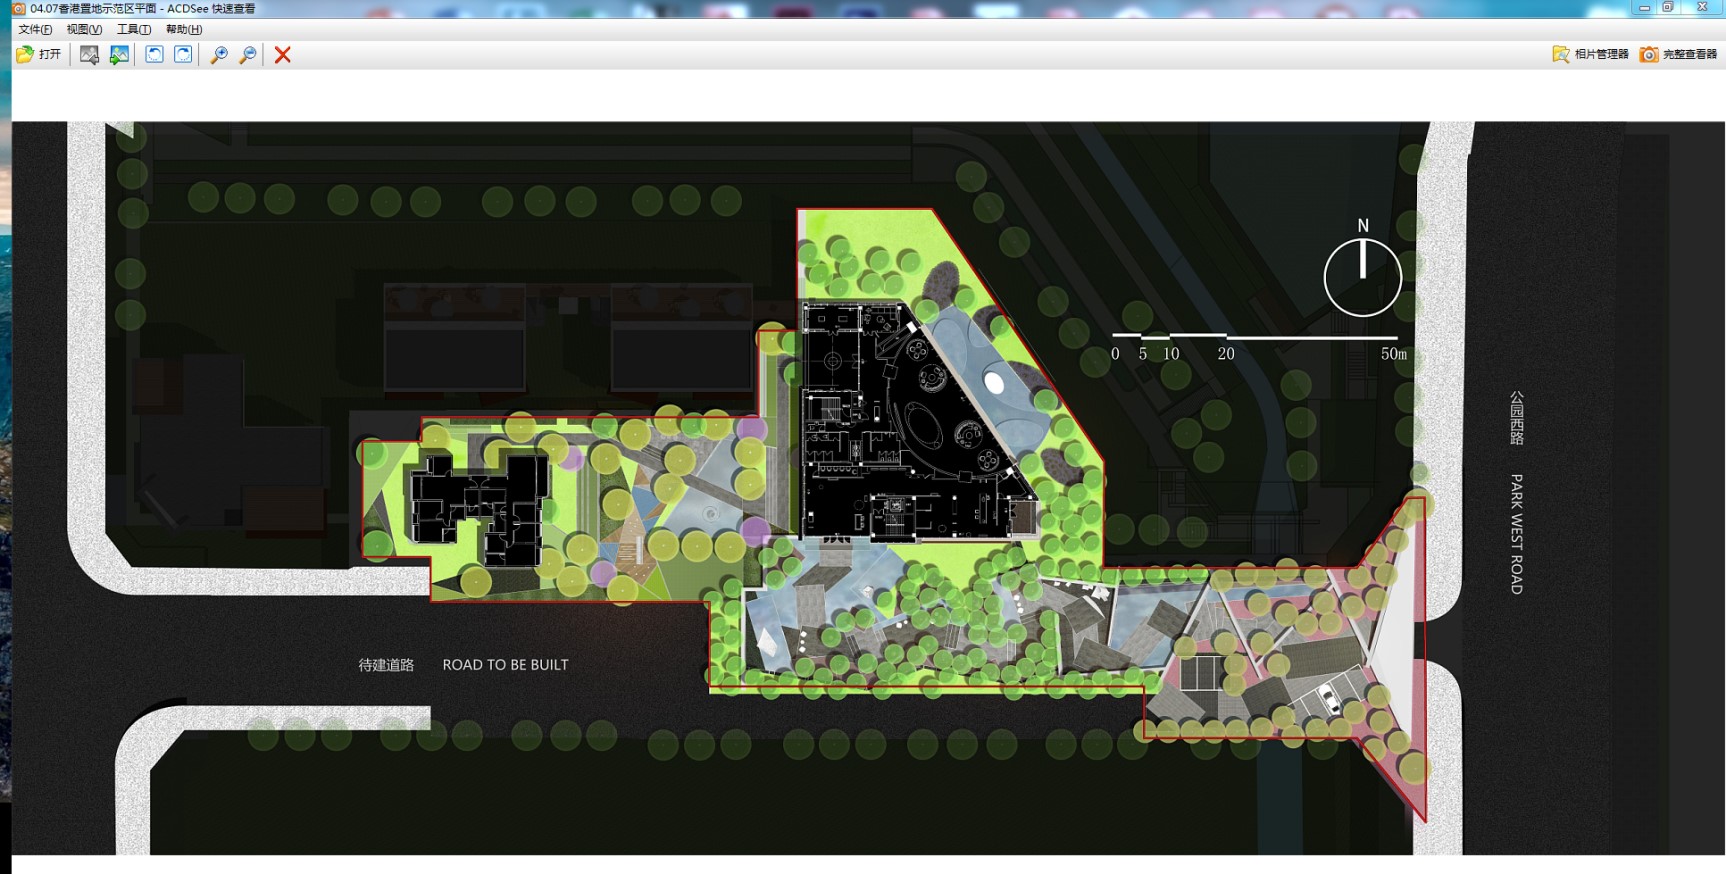Zoom out with the magnifier minus icon
Screen dimensions: 1726x874
click(x=247, y=55)
